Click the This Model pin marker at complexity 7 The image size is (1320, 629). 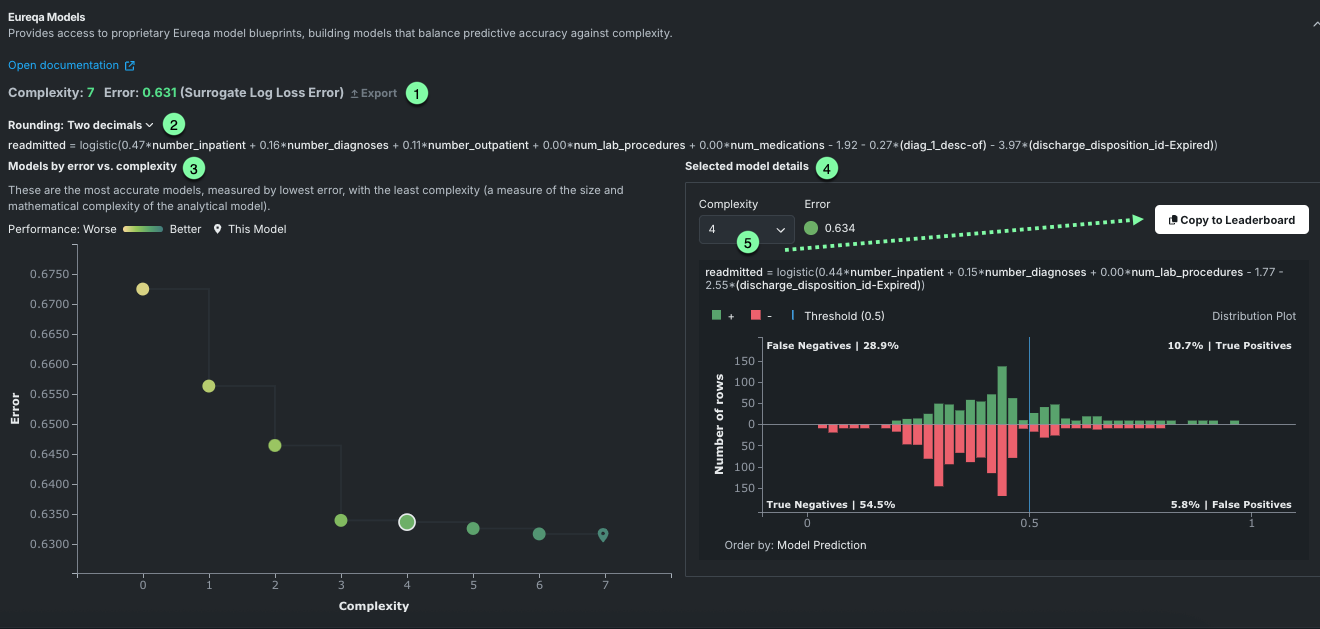(603, 535)
